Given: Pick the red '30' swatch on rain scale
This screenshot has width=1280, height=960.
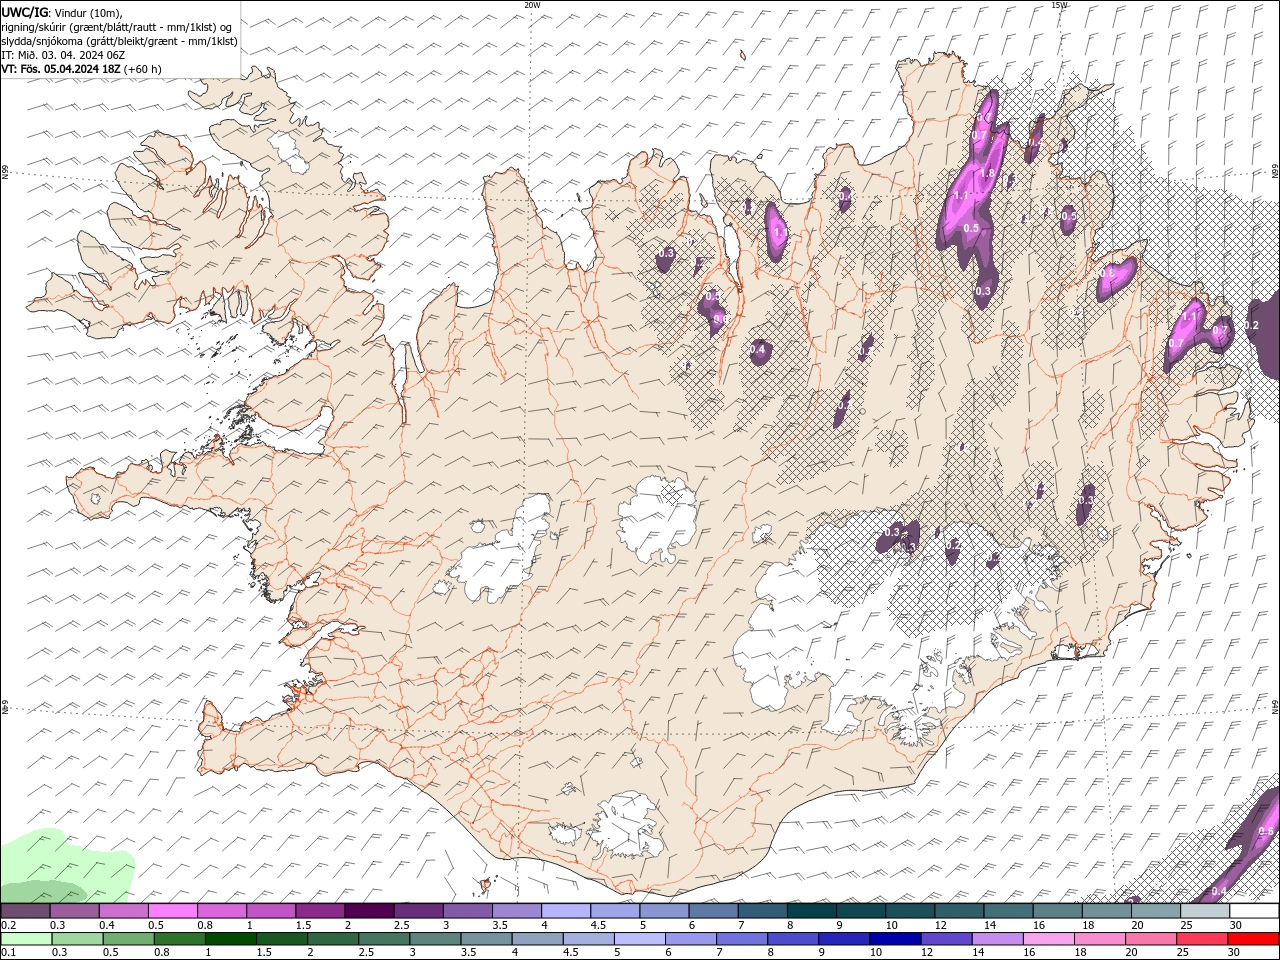Looking at the screenshot, I should pos(1253,939).
